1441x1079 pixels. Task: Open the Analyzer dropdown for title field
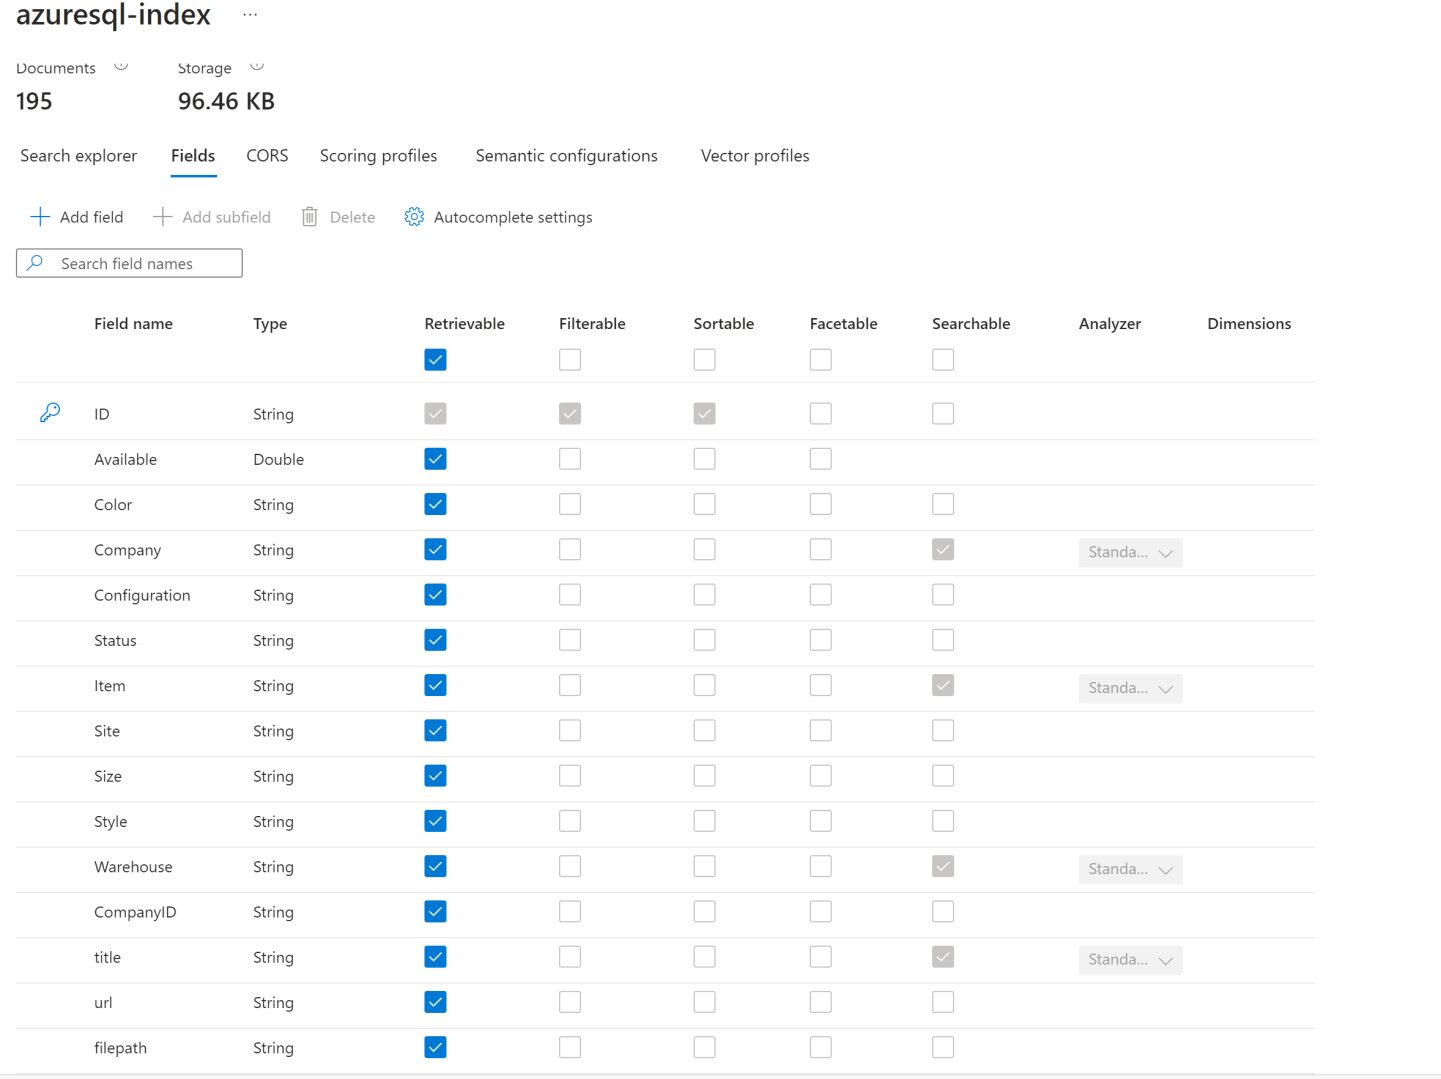1130,960
